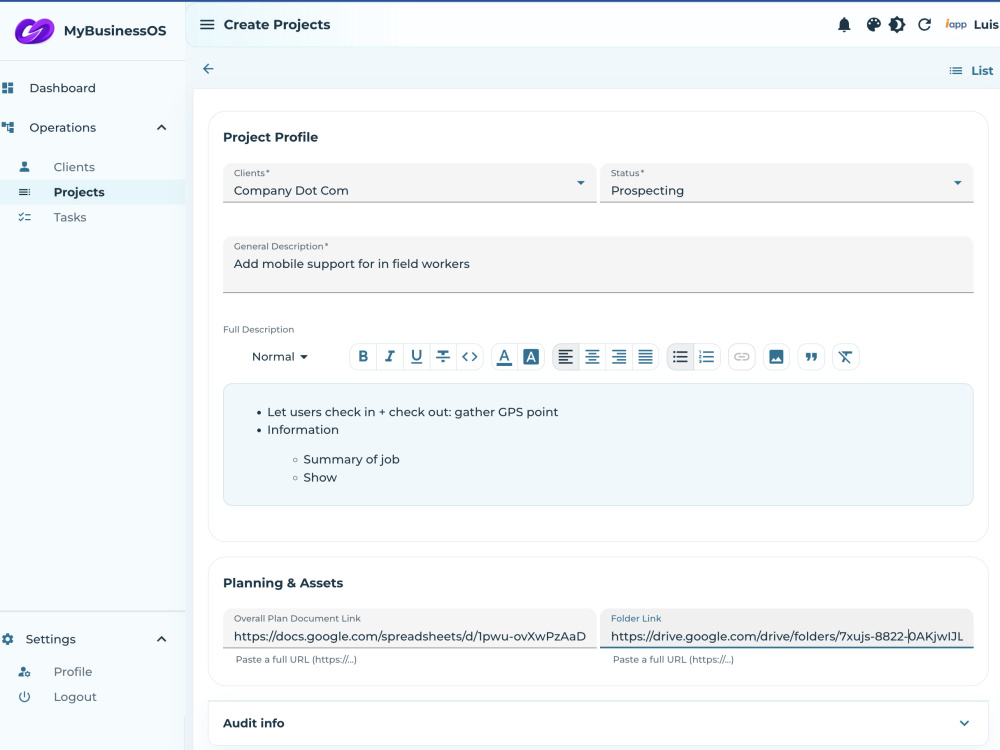
Task: Collapse the Settings section chevron
Action: (x=161, y=639)
